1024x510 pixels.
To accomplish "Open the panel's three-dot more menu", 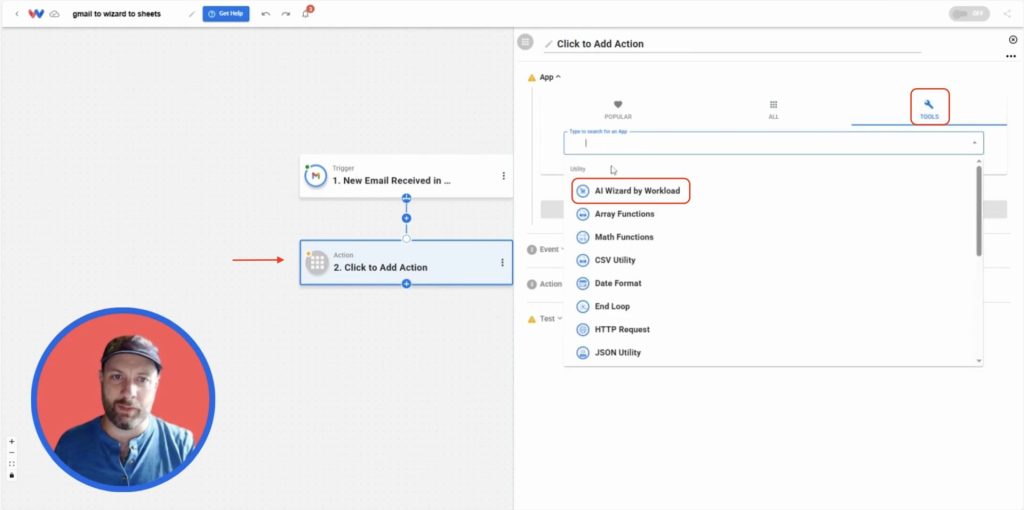I will (x=1011, y=56).
